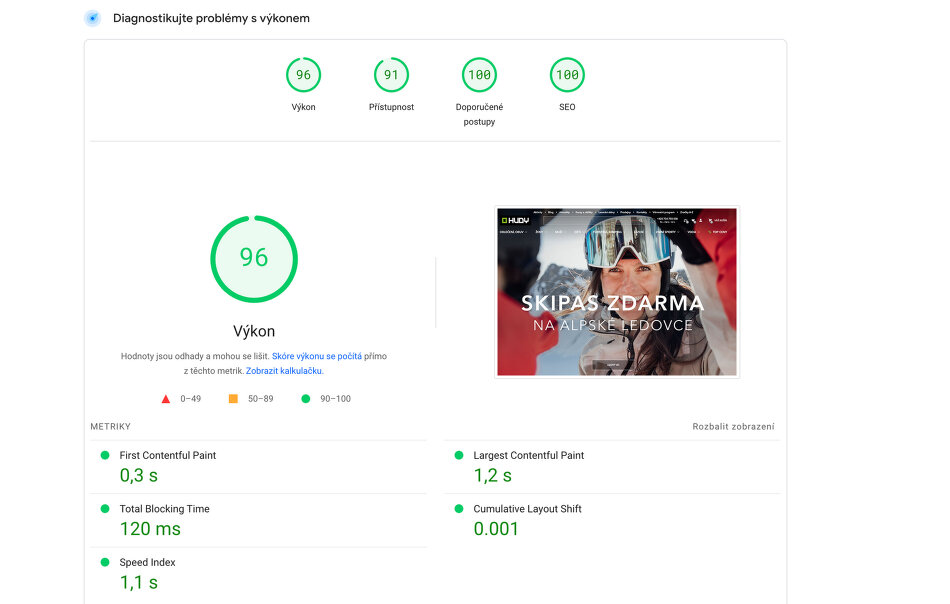Select the Výkon score gauge (96)
Screen dimensions: 950x604
coord(303,75)
